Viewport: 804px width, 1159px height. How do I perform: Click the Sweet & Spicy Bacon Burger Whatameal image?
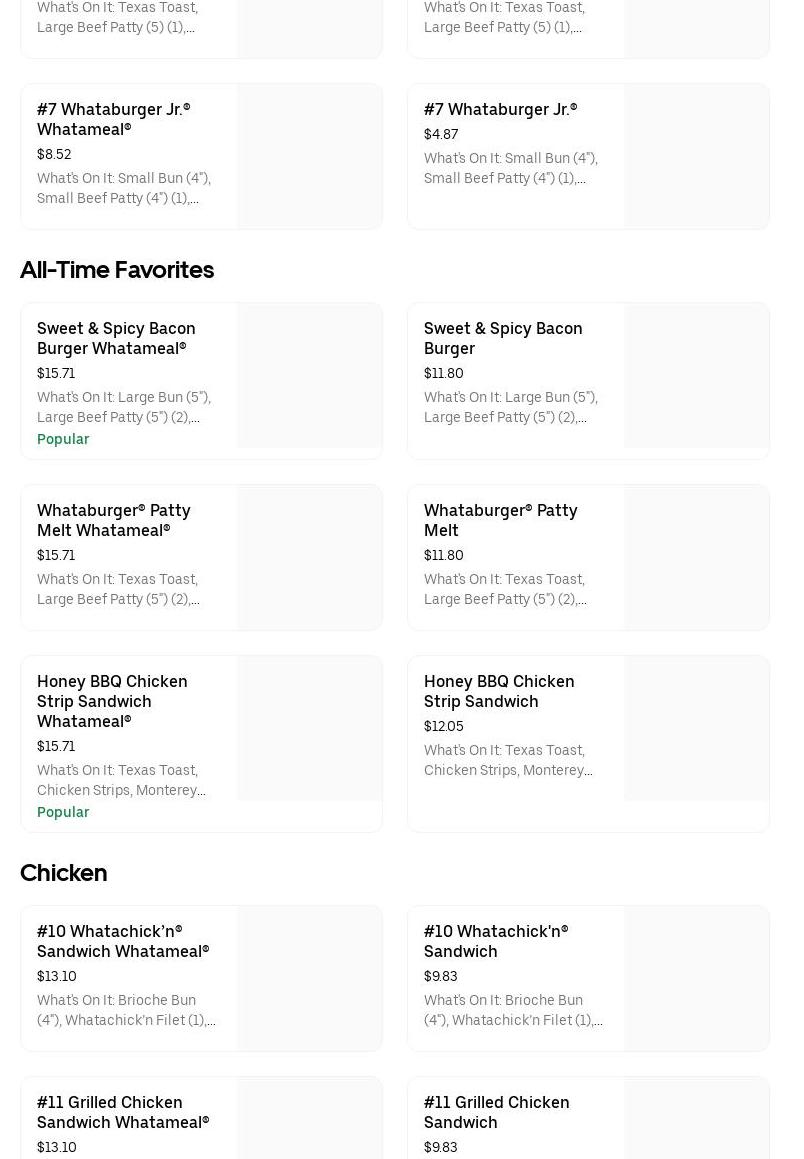coord(310,376)
